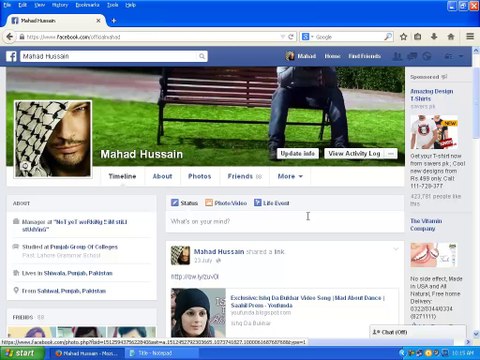This screenshot has height=360, width=480.
Task: Click the Windows Start button
Action: point(21,353)
